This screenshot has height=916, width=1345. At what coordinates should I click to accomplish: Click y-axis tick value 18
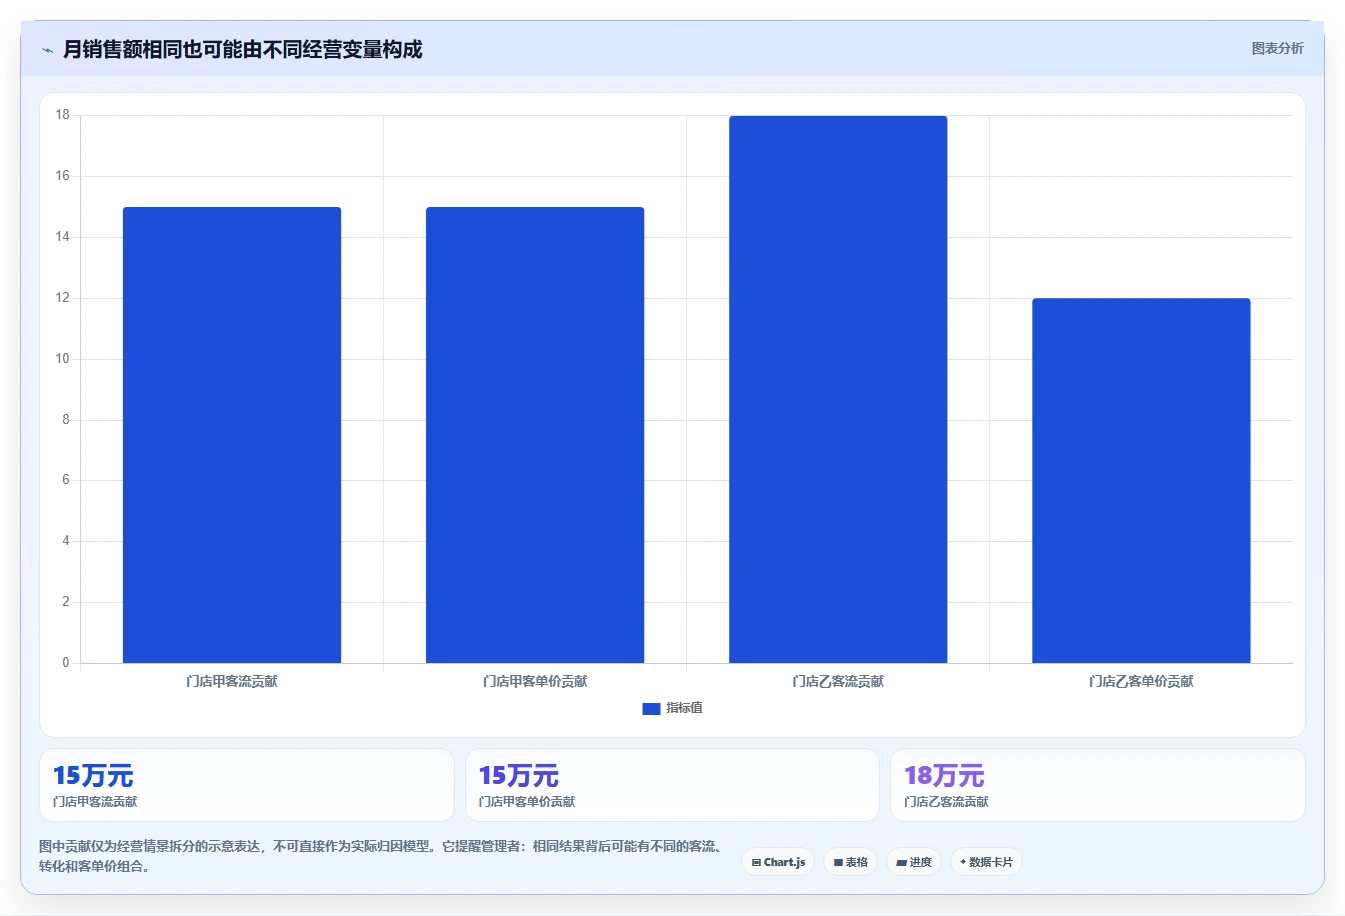tap(63, 115)
